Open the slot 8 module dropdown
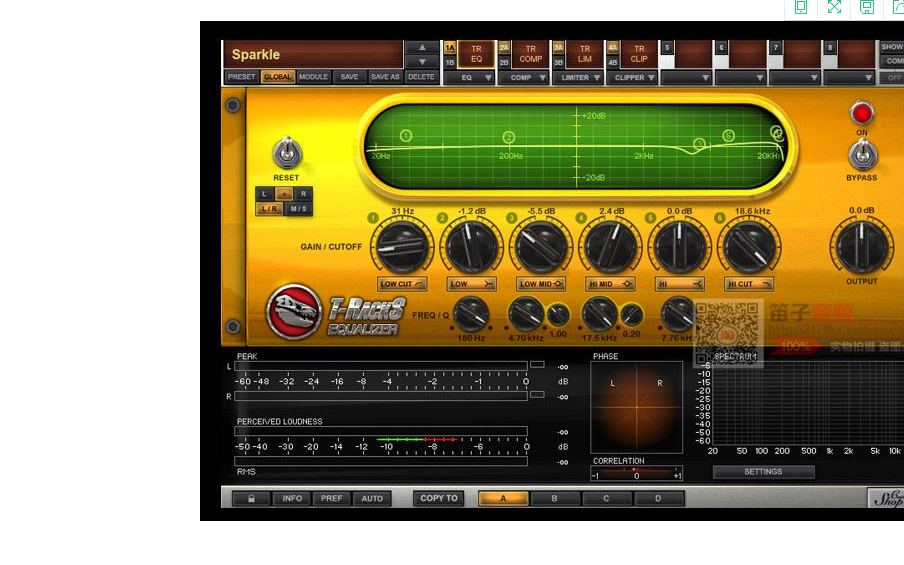The width and height of the screenshot is (904, 565). click(x=849, y=77)
